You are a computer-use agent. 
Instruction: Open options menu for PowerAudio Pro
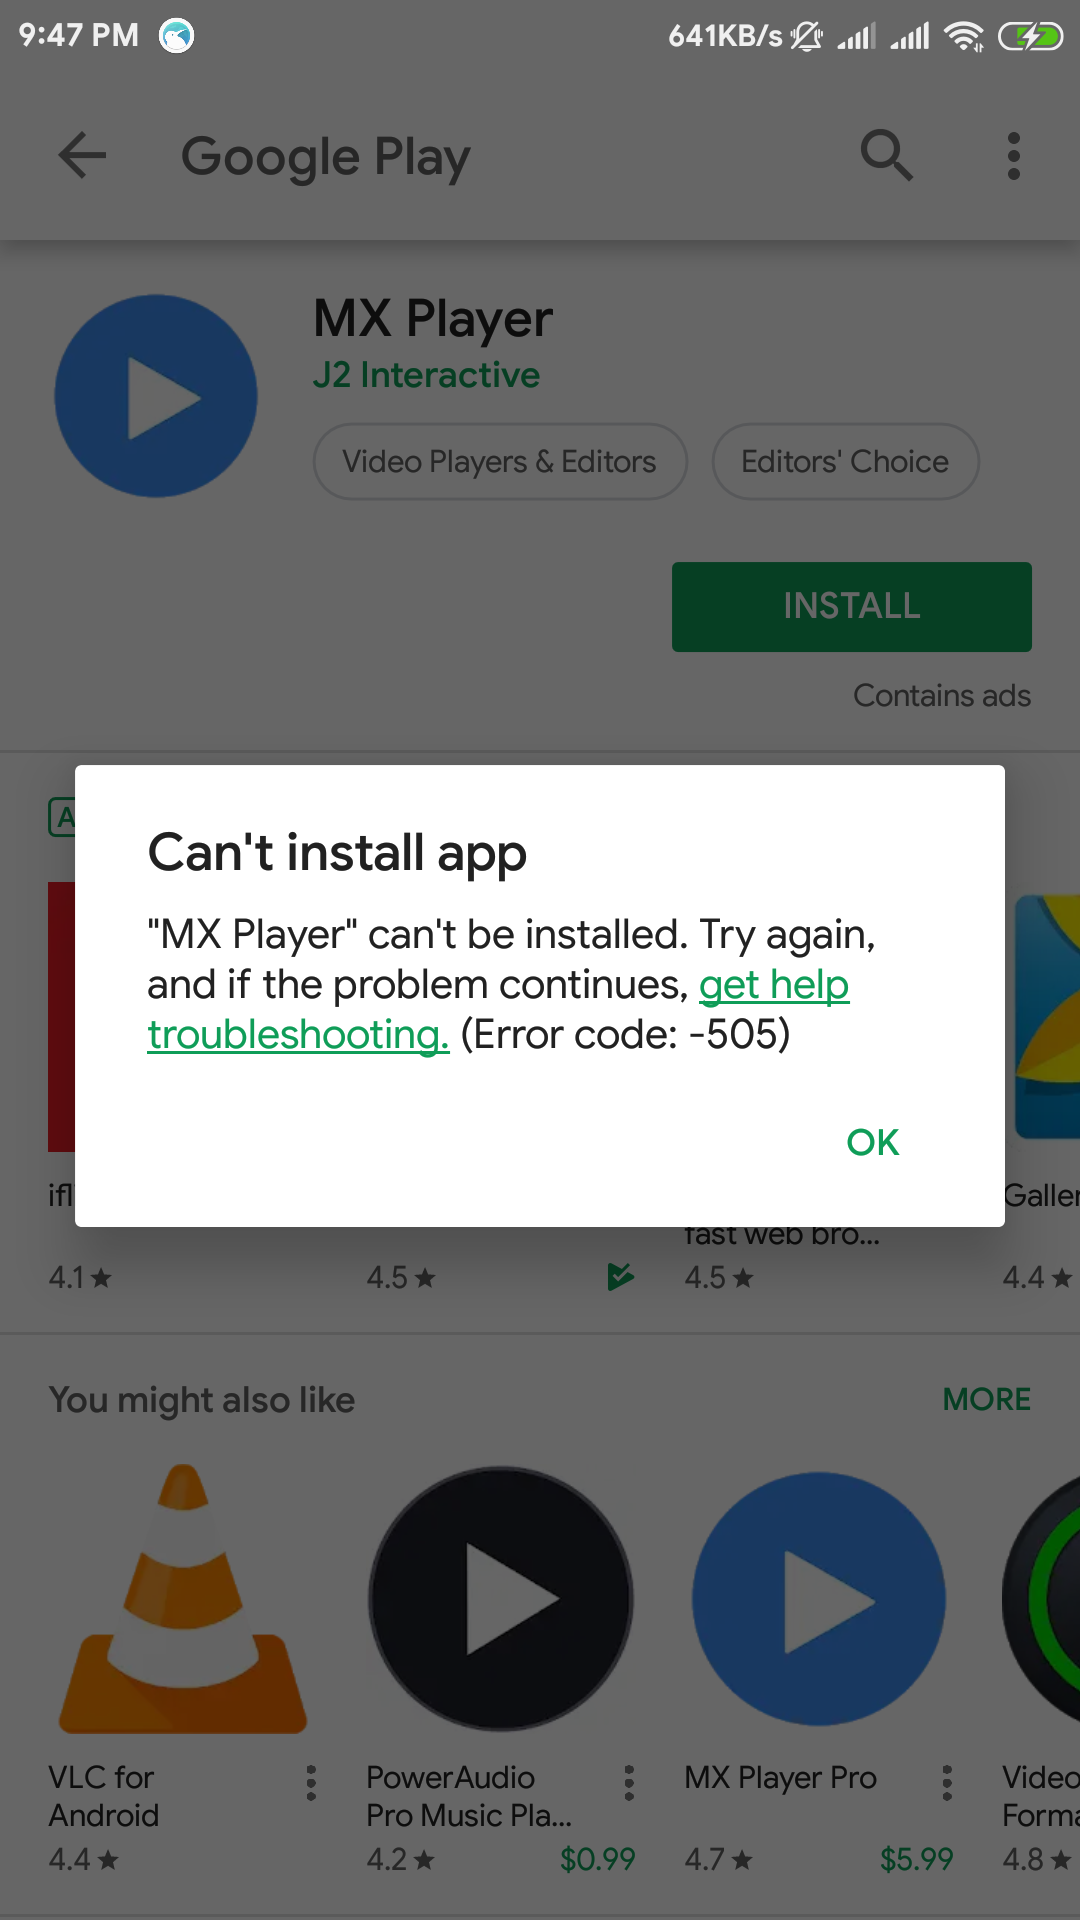click(629, 1783)
